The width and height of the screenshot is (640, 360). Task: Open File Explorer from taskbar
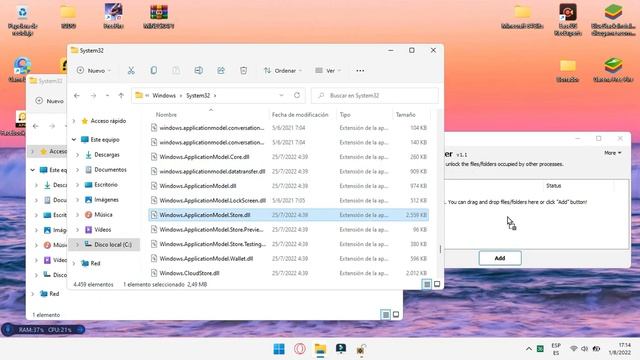pos(320,349)
